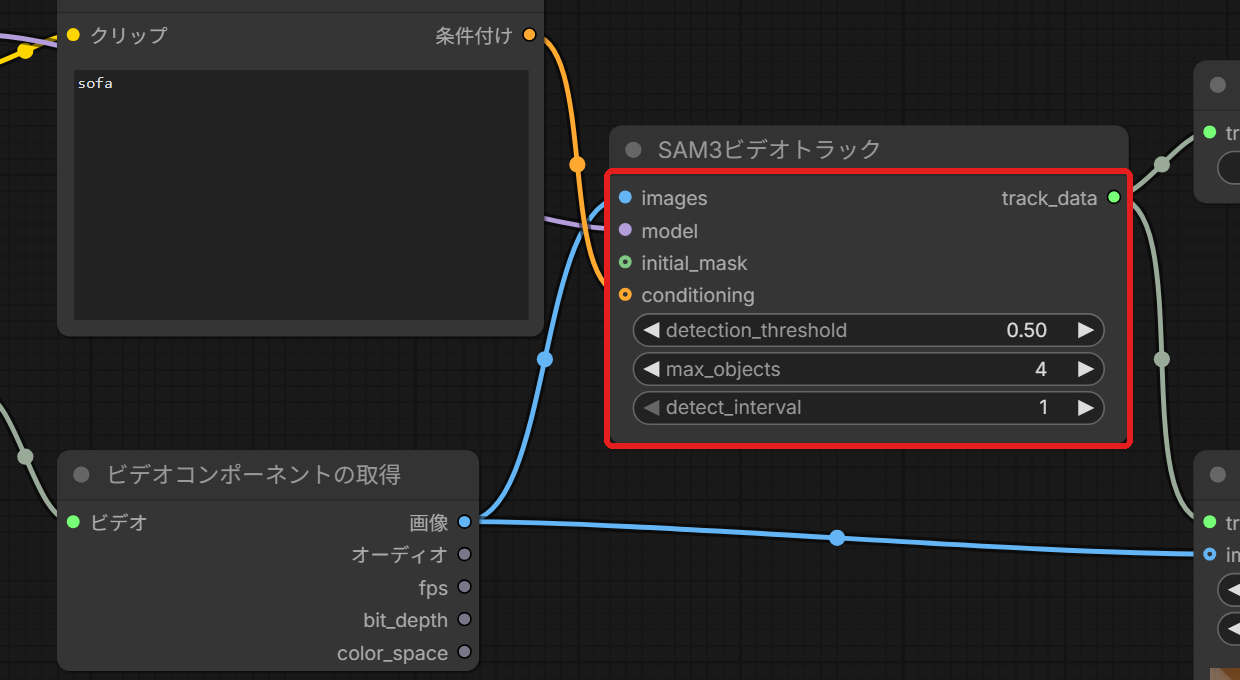
Task: Click midpoint dot on long horizontal blue wire
Action: pyautogui.click(x=837, y=538)
